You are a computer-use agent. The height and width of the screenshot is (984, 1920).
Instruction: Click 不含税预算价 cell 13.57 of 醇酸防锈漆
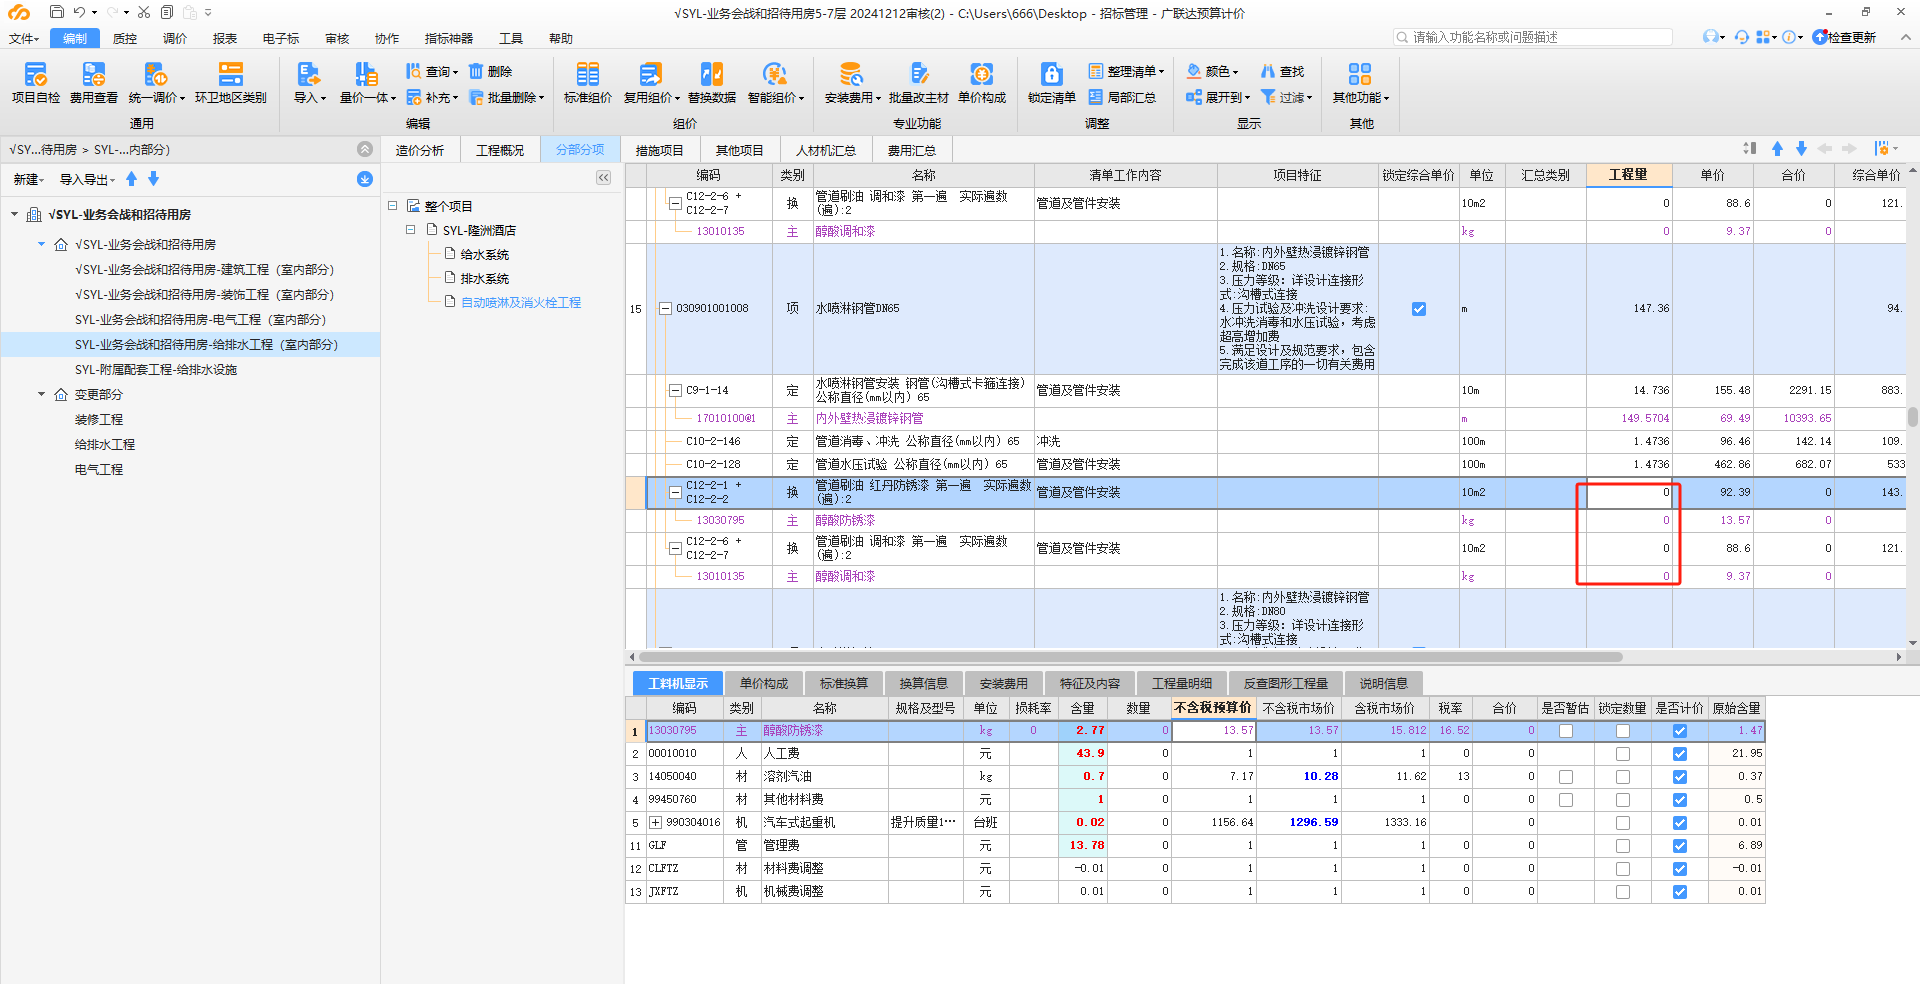click(x=1213, y=731)
